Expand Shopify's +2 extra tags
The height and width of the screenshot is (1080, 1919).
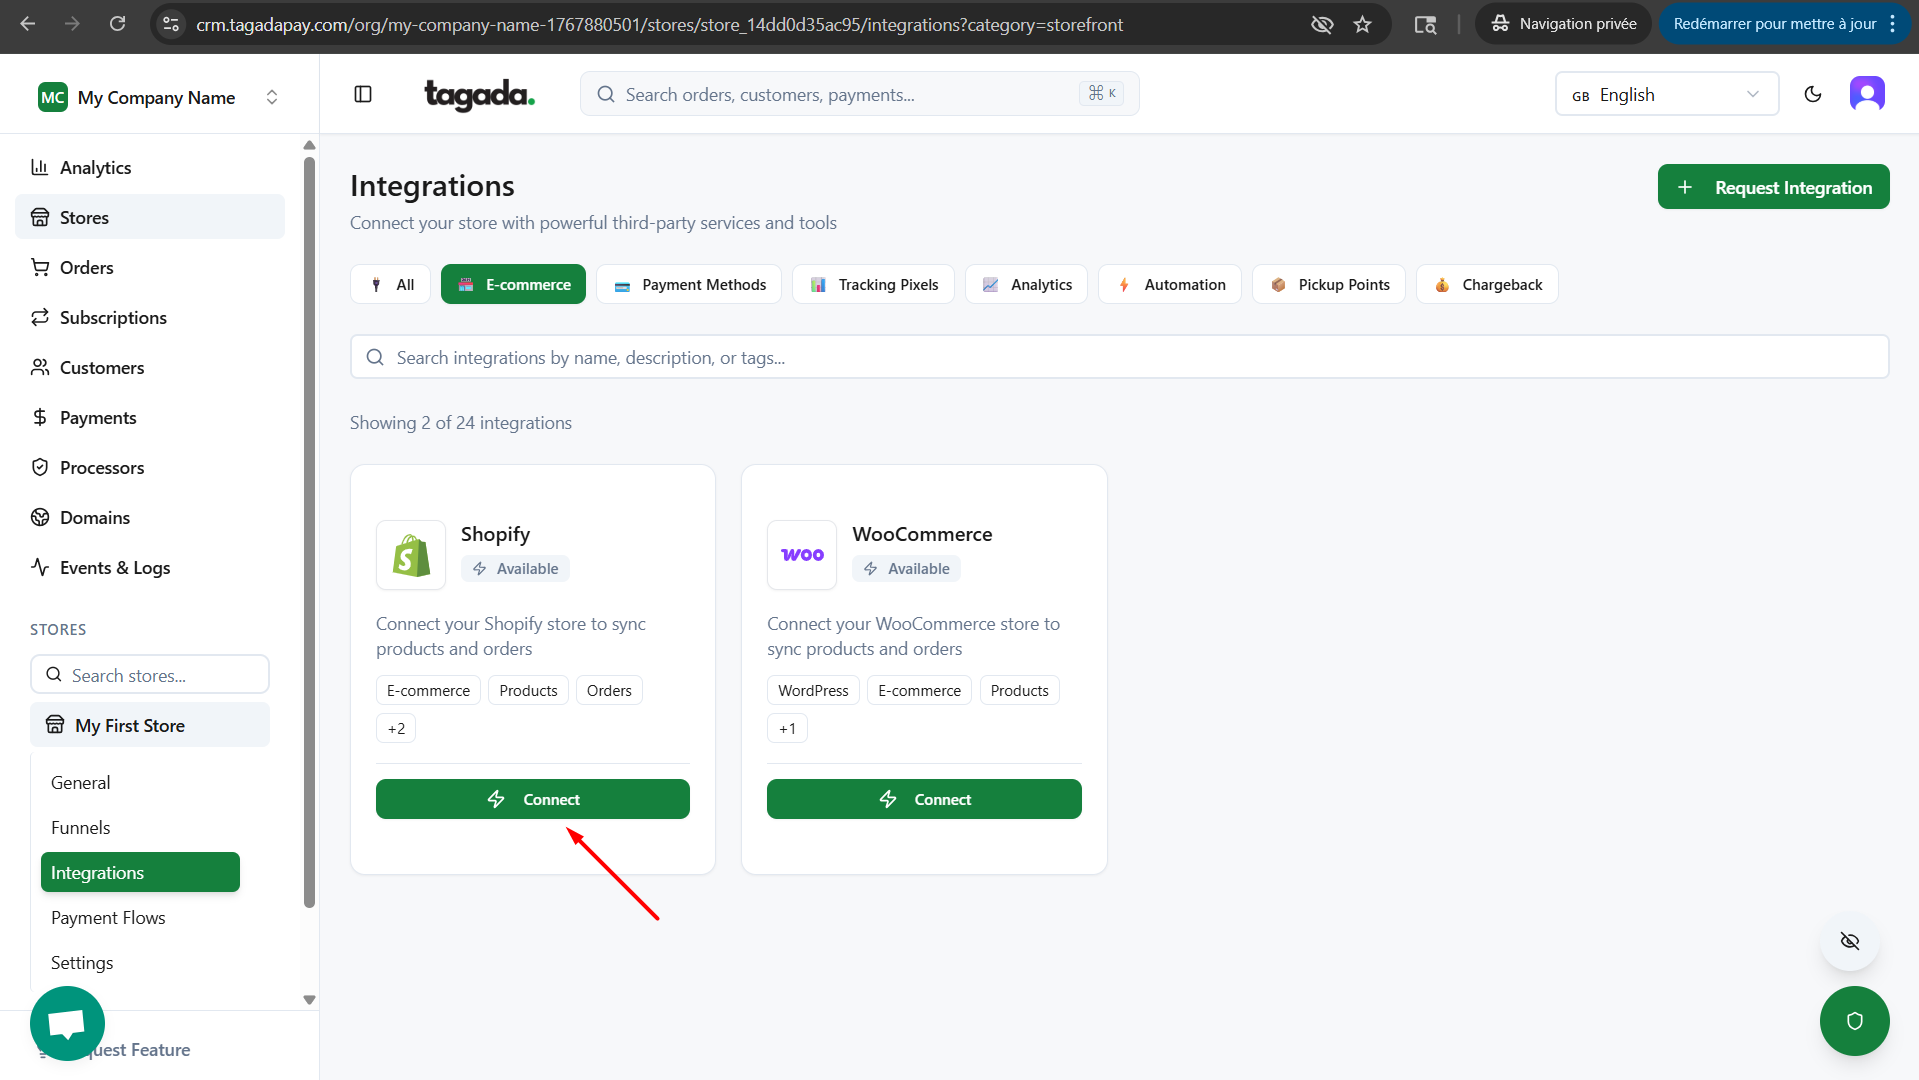[396, 728]
